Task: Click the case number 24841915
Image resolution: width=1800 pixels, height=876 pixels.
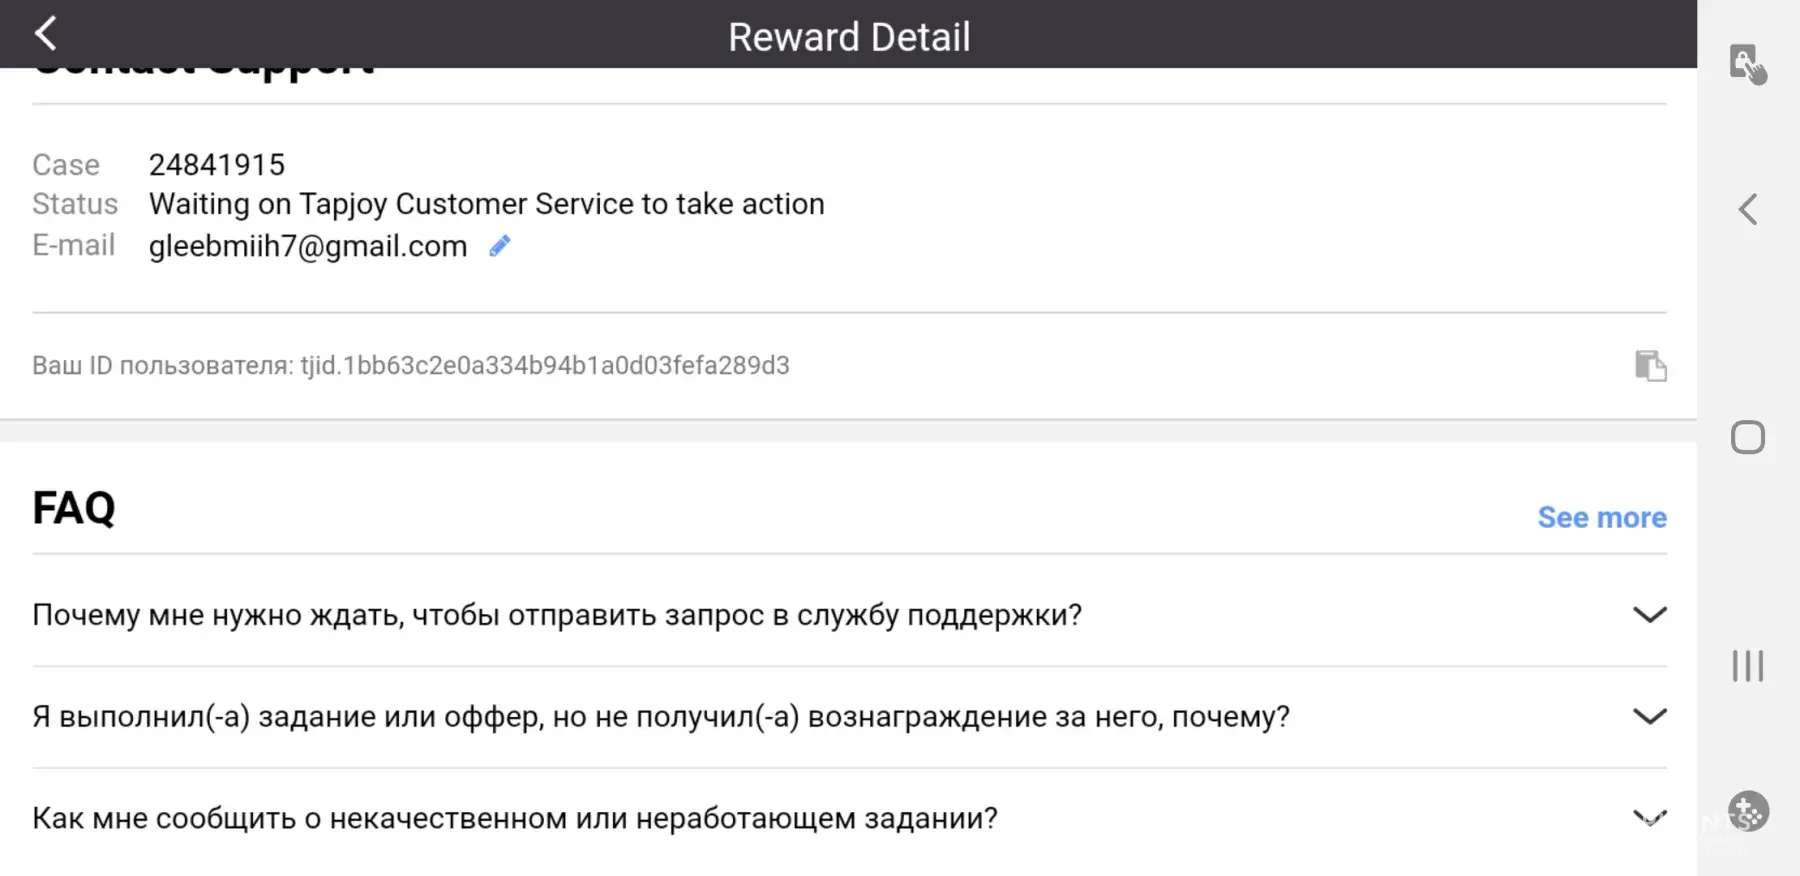Action: coord(217,165)
